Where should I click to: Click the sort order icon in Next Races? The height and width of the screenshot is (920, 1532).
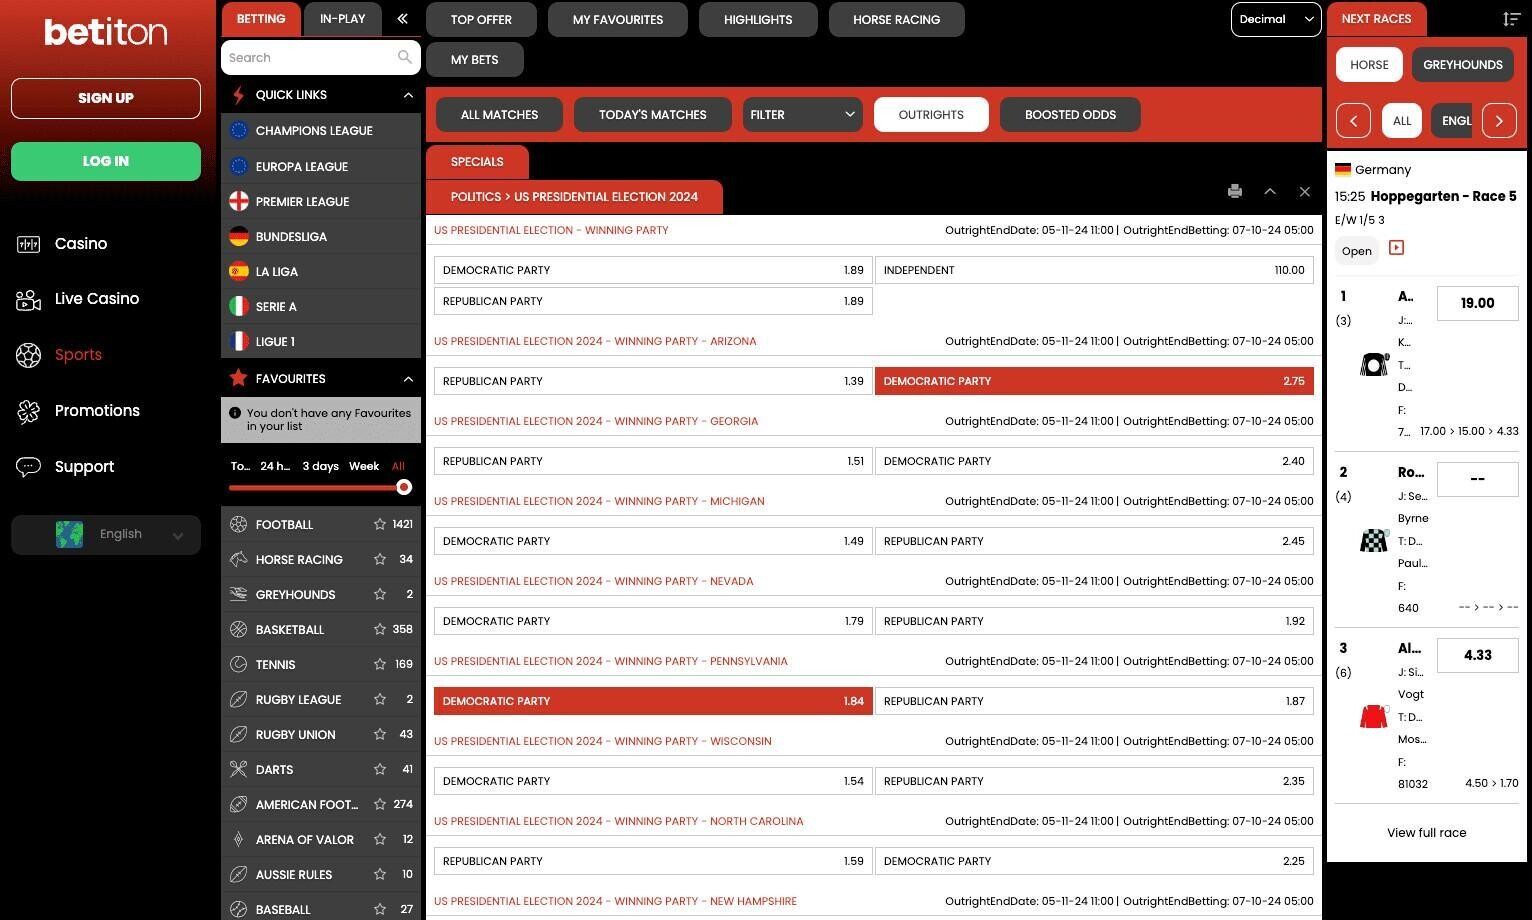[1511, 19]
